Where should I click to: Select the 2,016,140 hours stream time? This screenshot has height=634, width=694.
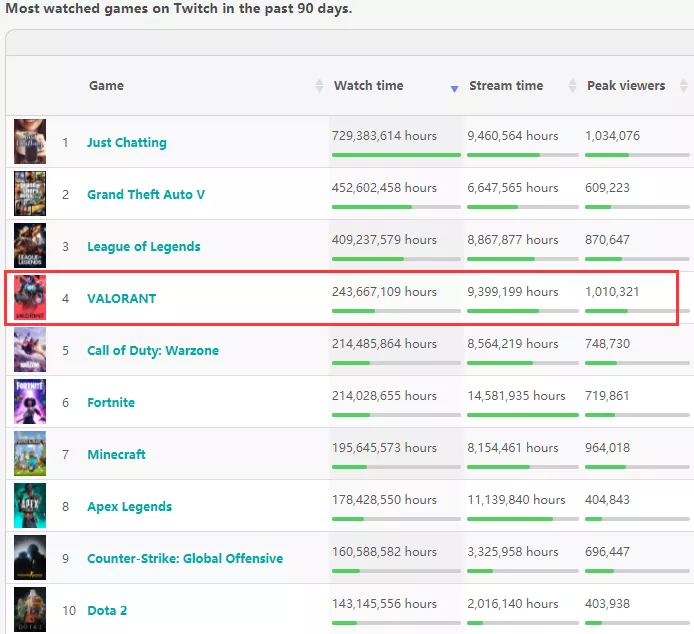[513, 604]
